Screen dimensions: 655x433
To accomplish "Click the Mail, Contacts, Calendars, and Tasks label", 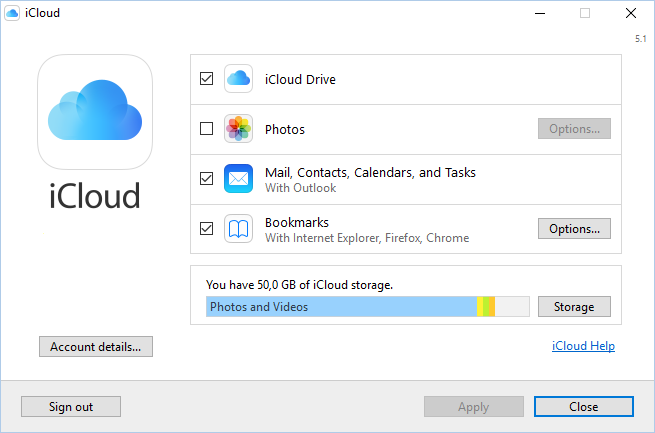I will point(370,172).
